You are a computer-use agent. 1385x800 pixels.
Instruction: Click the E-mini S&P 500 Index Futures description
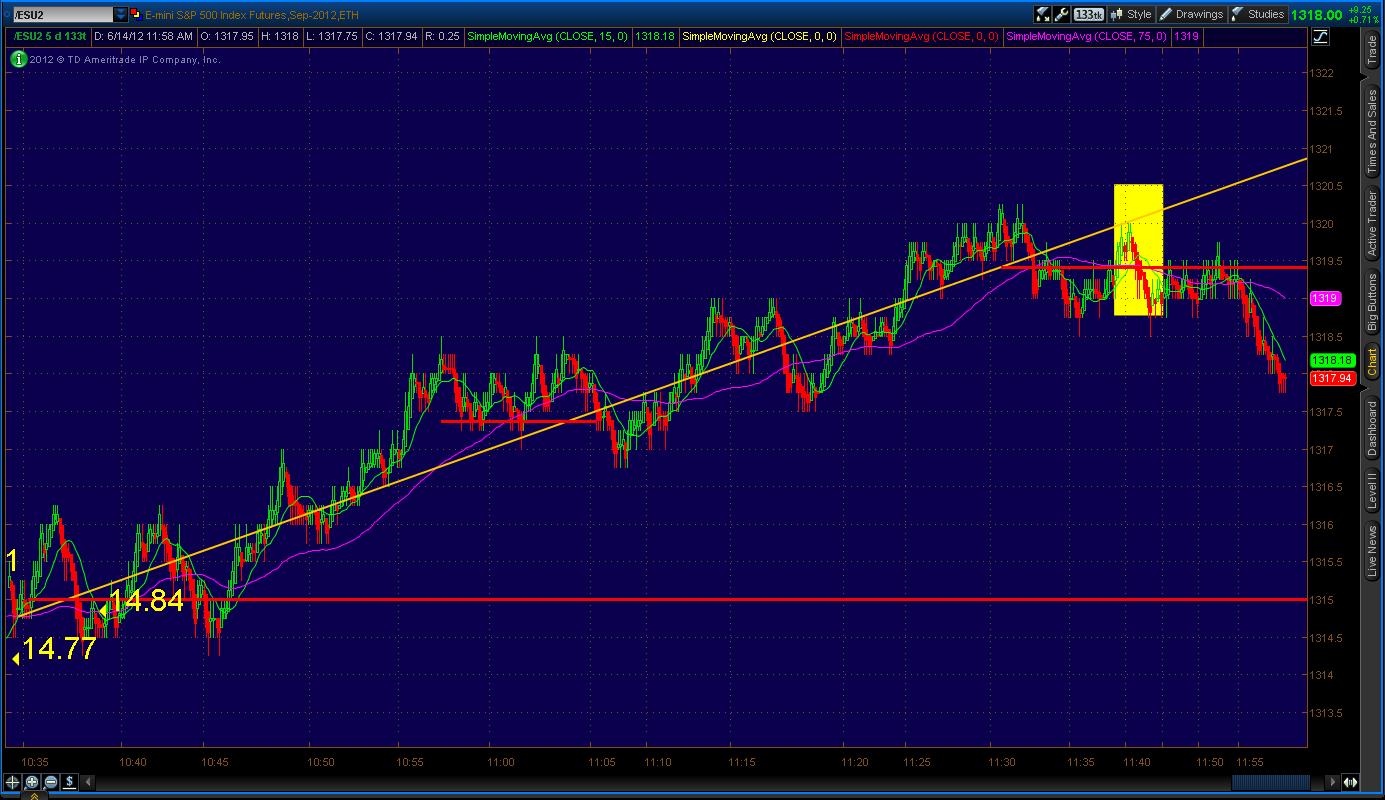[251, 15]
